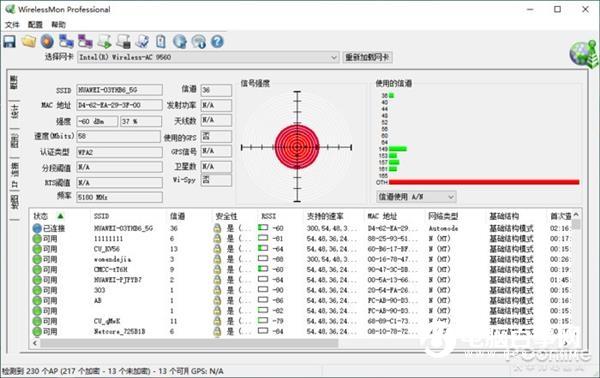
Task: Click the blue question mark help icon
Action: 217,41
